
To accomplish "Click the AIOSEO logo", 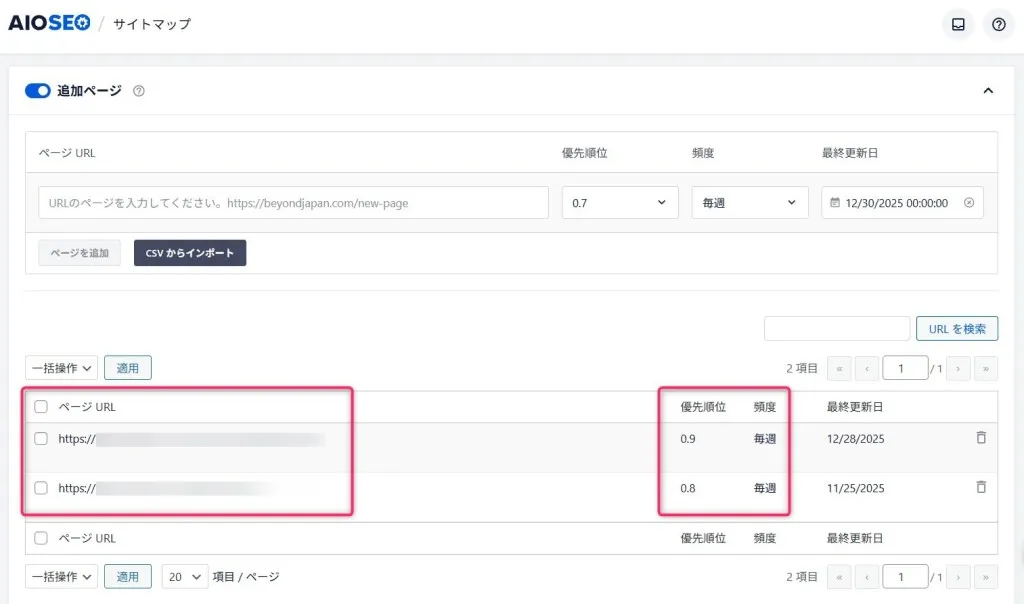I will pos(49,23).
